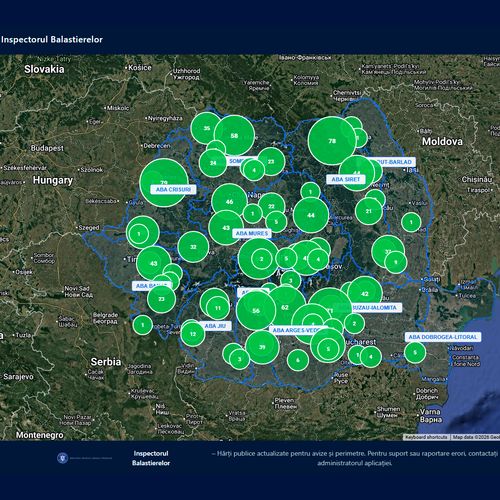Viewport: 500px width, 500px height.
Task: Click the cluster marker labeled 78
Action: pyautogui.click(x=332, y=141)
